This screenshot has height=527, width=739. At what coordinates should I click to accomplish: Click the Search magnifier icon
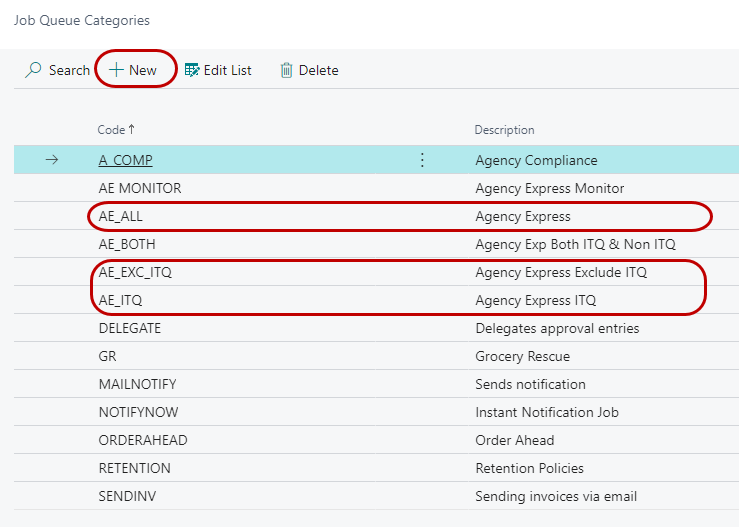pyautogui.click(x=34, y=70)
